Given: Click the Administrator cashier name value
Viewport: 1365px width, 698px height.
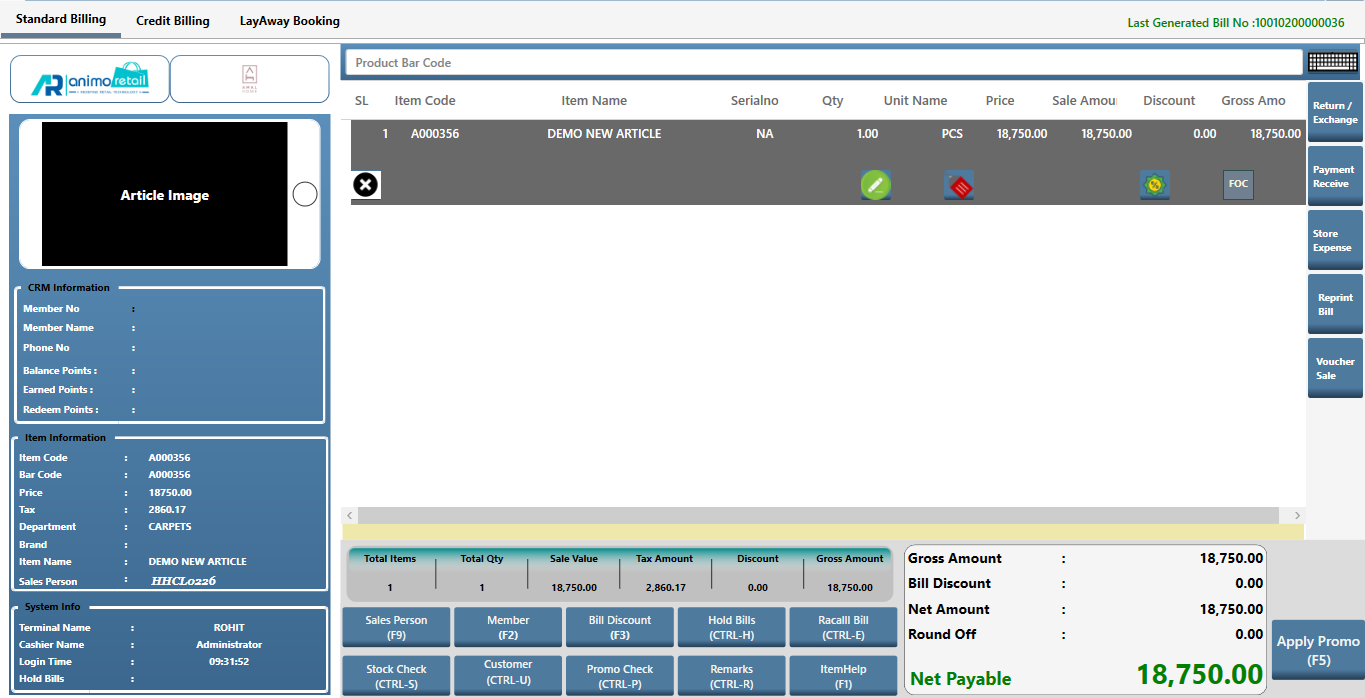Looking at the screenshot, I should pyautogui.click(x=229, y=645).
